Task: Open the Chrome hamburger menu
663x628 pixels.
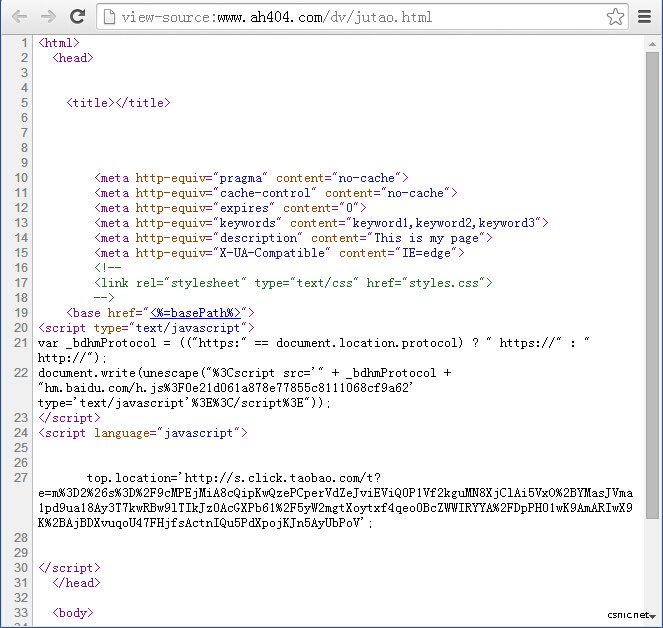Action: [645, 16]
